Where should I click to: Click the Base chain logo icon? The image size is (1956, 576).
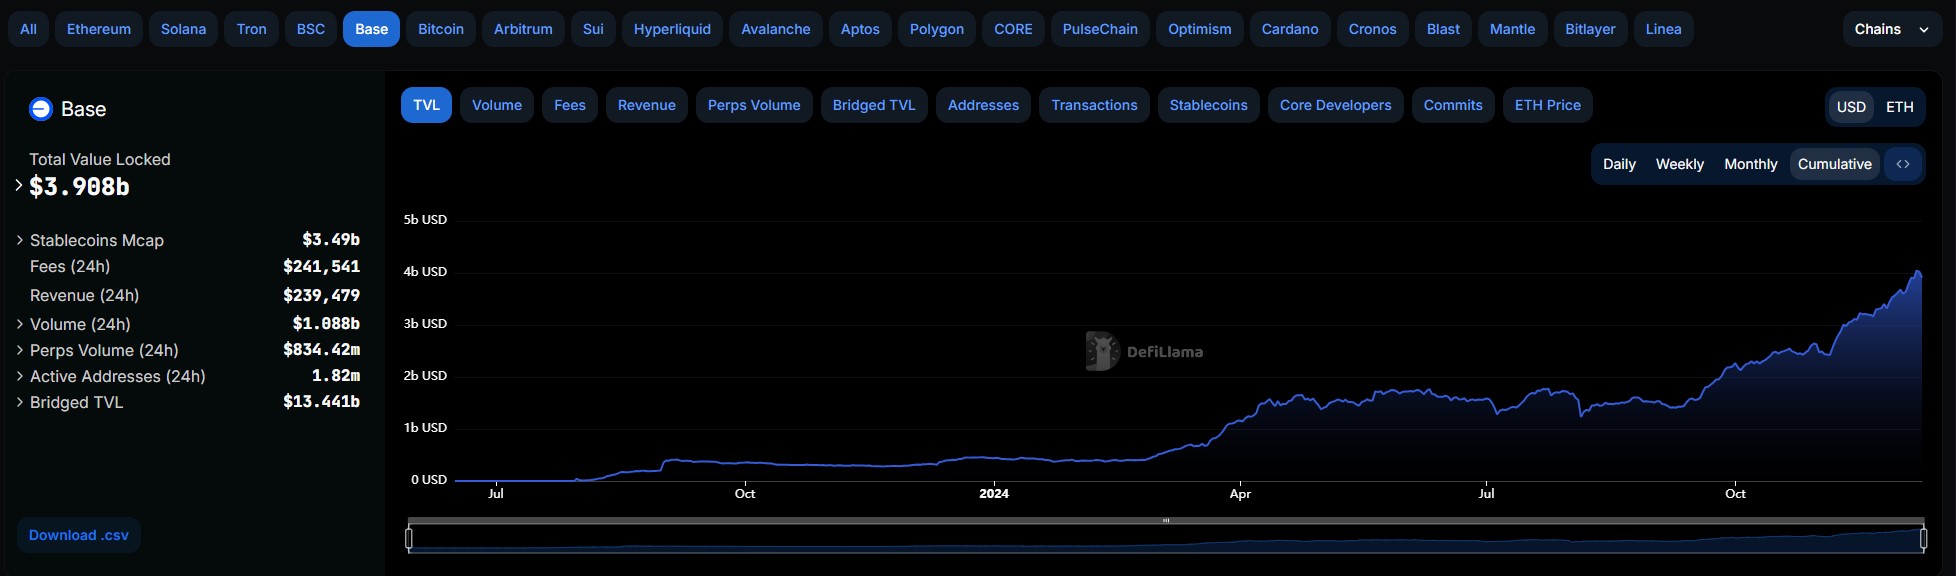(x=41, y=109)
